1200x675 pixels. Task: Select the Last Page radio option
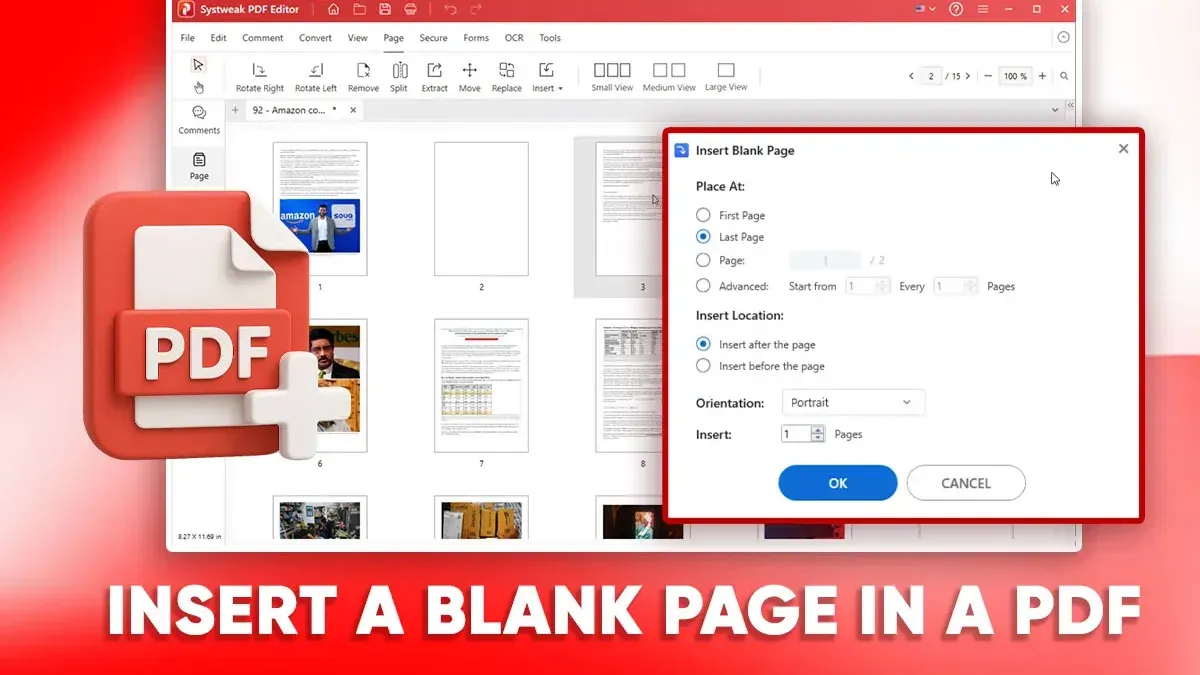tap(703, 237)
